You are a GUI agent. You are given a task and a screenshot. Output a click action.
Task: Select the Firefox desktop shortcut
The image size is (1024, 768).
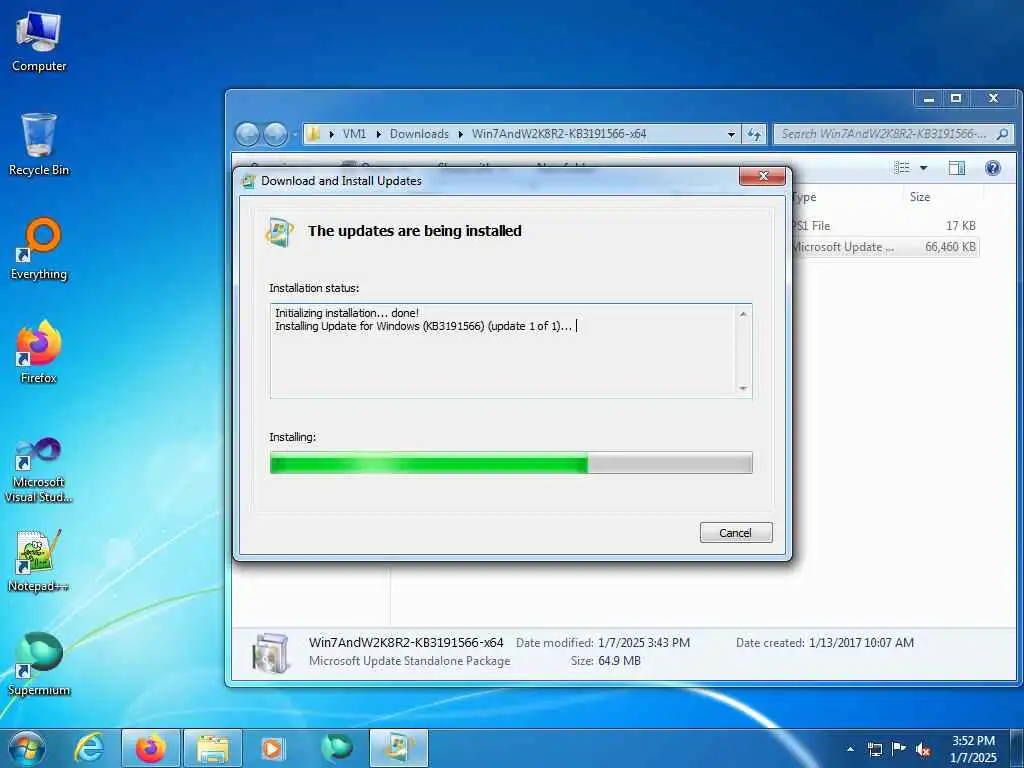39,353
